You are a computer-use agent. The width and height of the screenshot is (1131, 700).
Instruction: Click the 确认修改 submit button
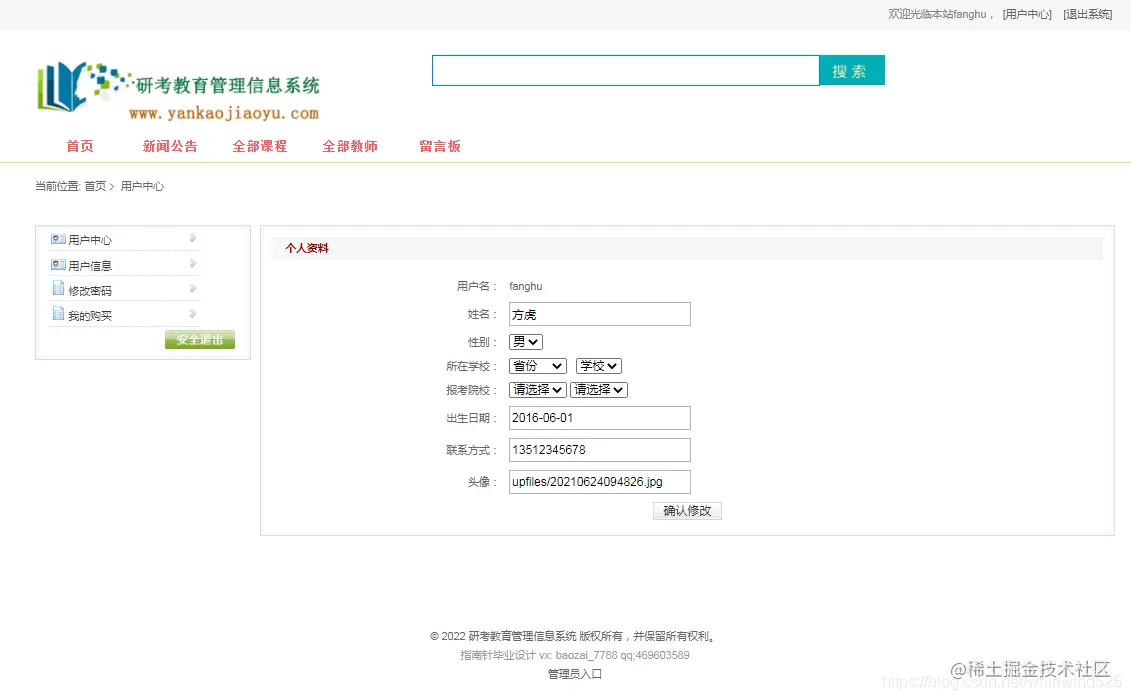pos(687,511)
